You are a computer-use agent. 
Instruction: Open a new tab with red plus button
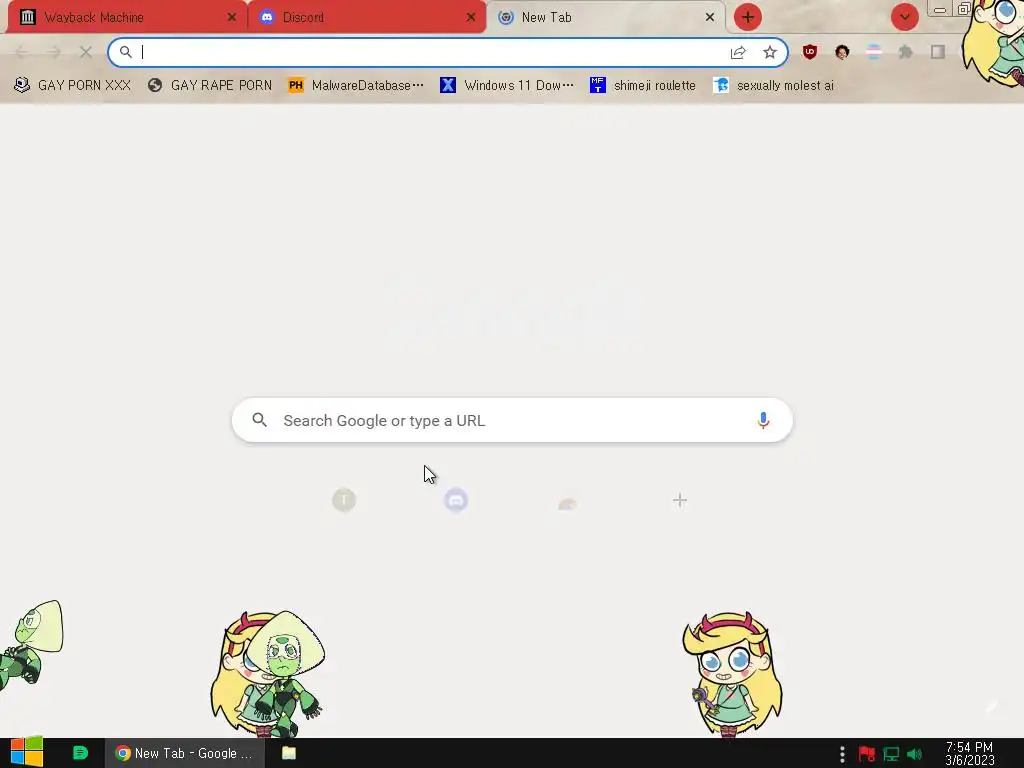point(748,17)
